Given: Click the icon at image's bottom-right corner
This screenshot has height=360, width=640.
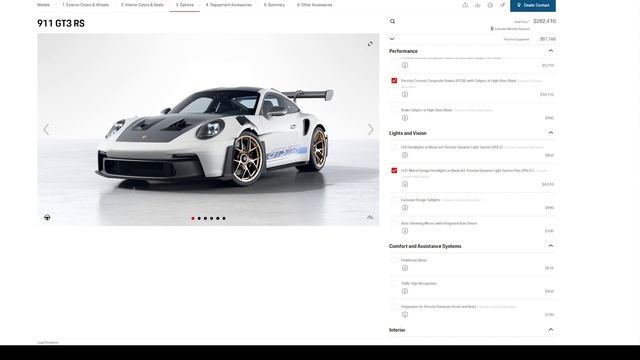Looking at the screenshot, I should tap(370, 217).
